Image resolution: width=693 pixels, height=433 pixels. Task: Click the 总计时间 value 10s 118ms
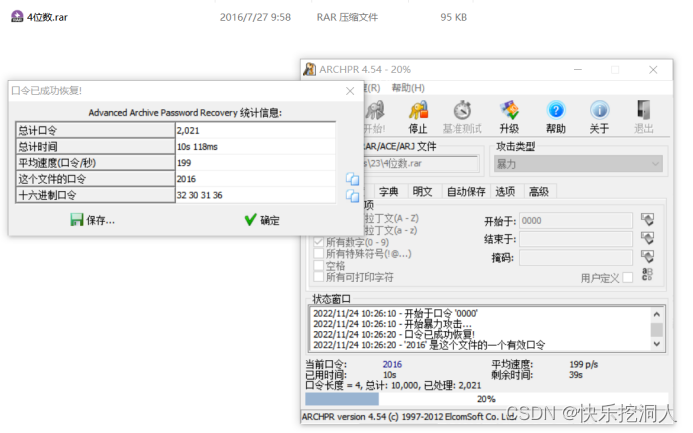point(197,147)
